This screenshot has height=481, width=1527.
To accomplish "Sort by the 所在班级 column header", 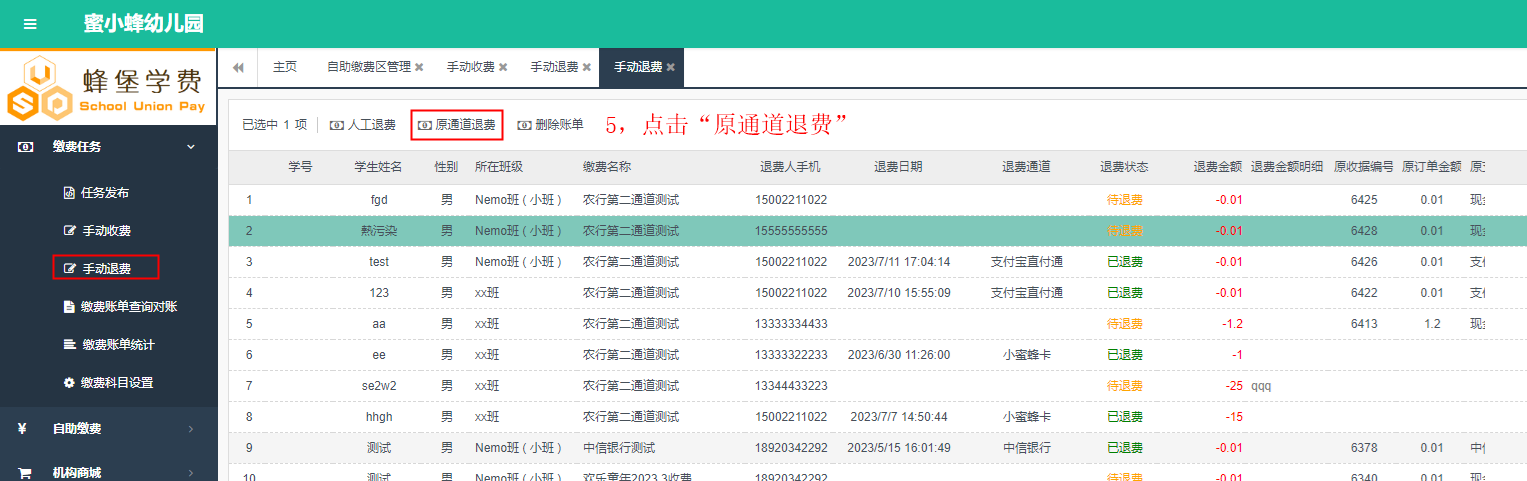I will point(499,167).
